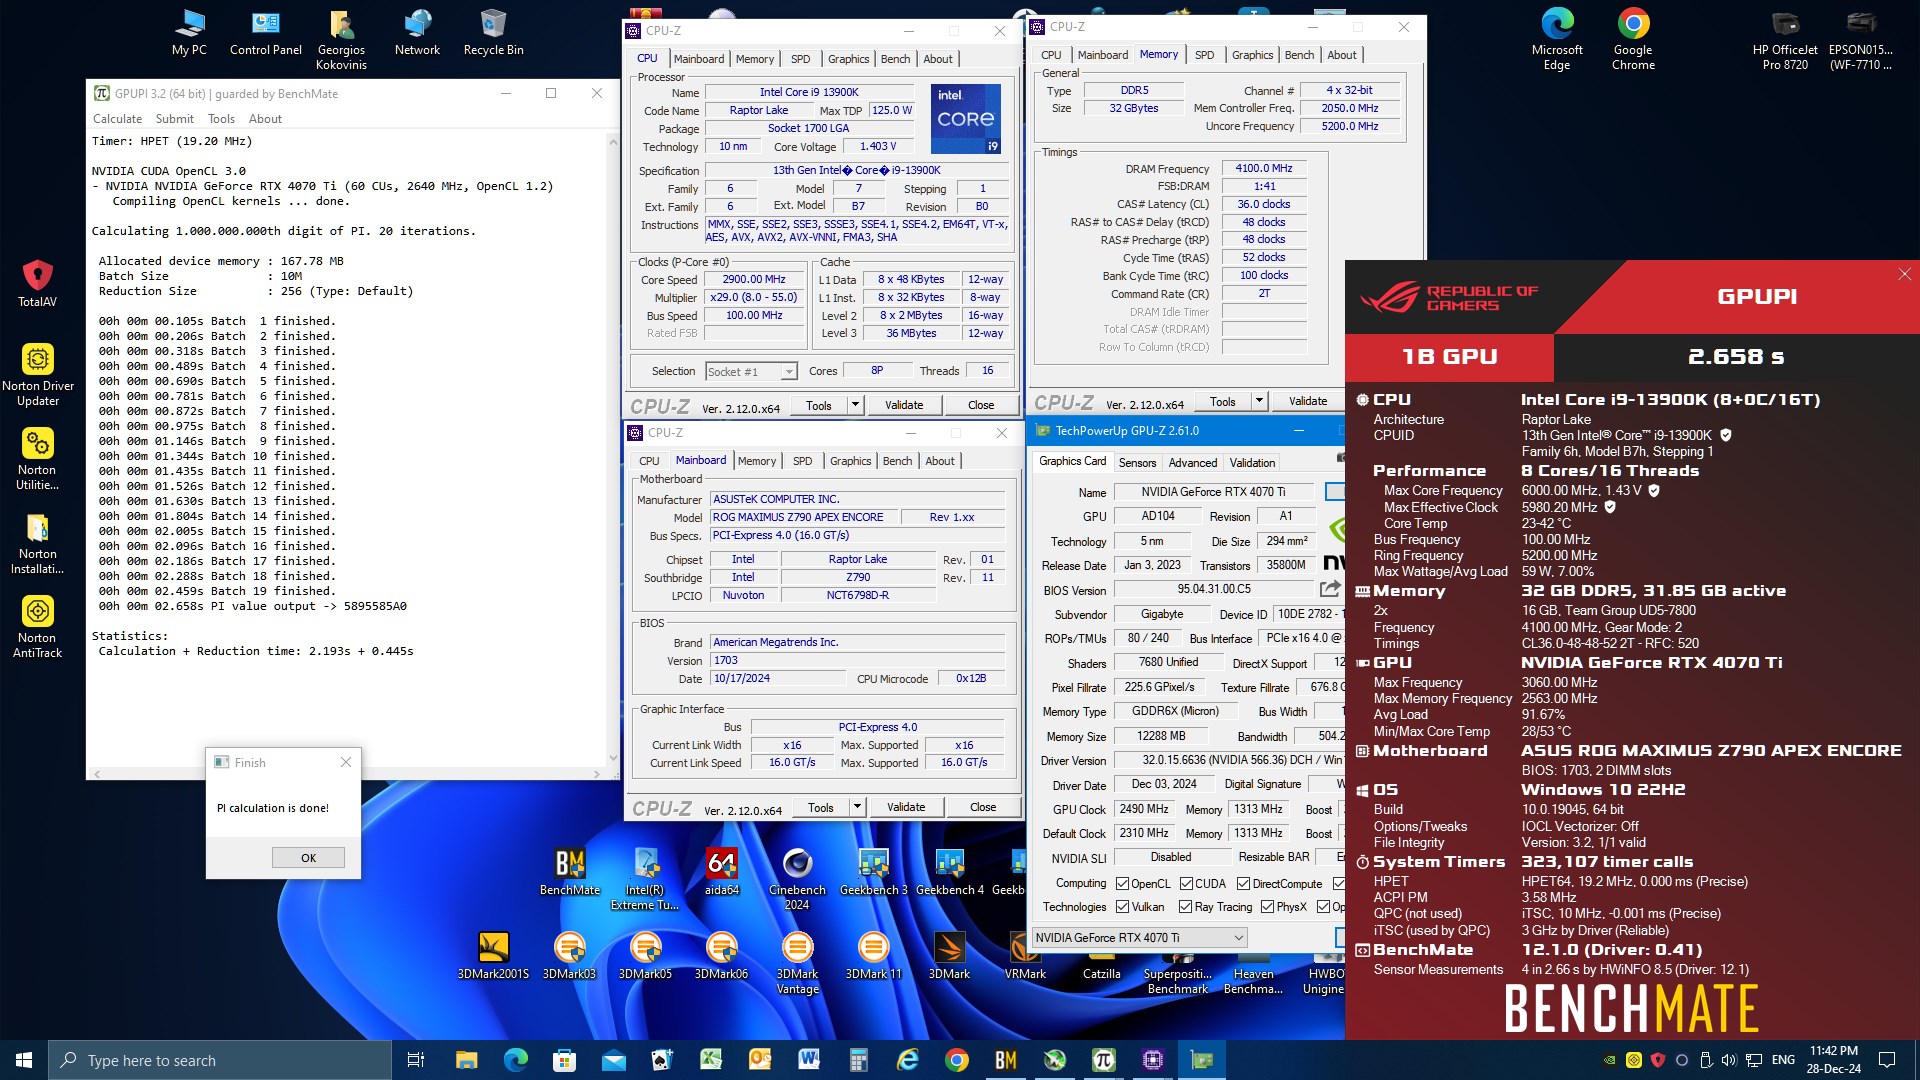Open the 3DMark 11 desktop icon
Viewport: 1920px width, 1080px height.
873,955
